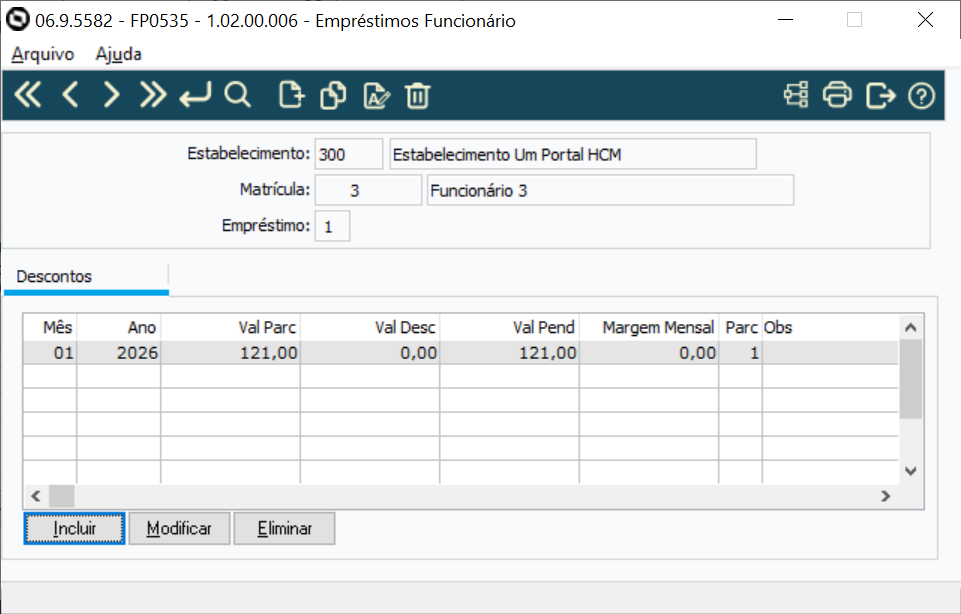Viewport: 961px width, 614px height.
Task: Go to the first record
Action: (x=28, y=95)
